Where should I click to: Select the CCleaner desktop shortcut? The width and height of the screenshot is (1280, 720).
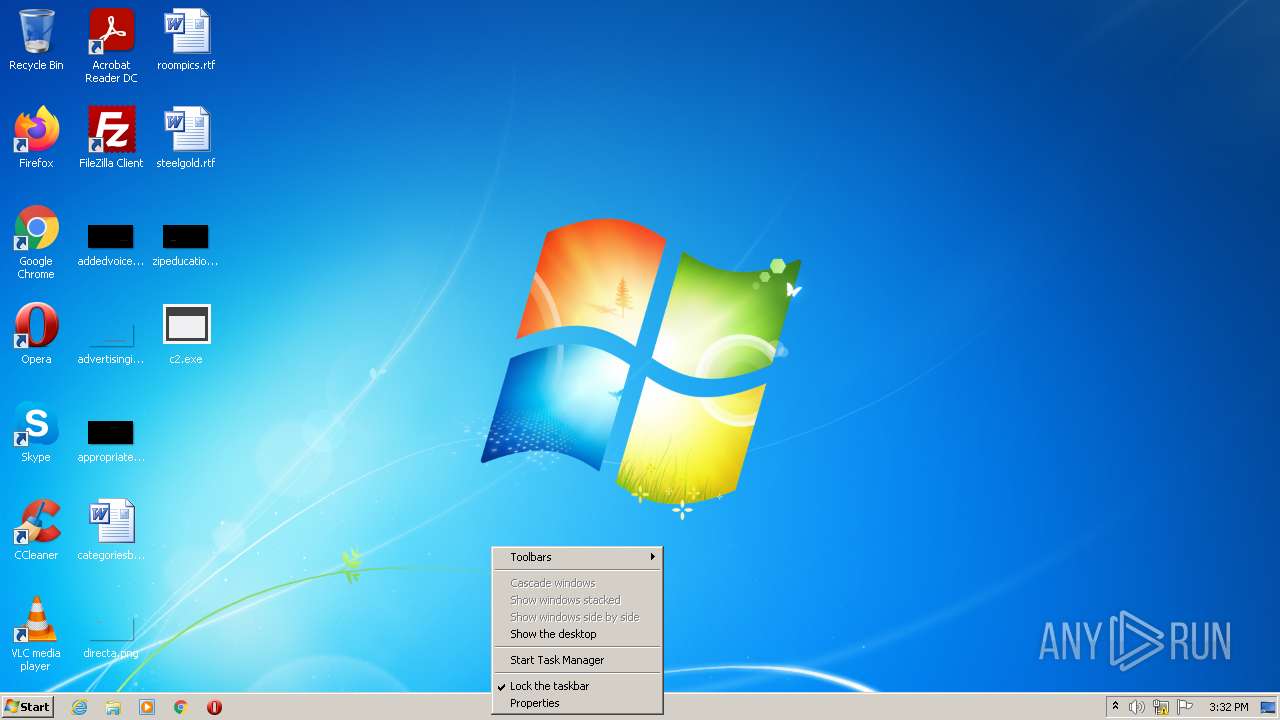[x=36, y=530]
